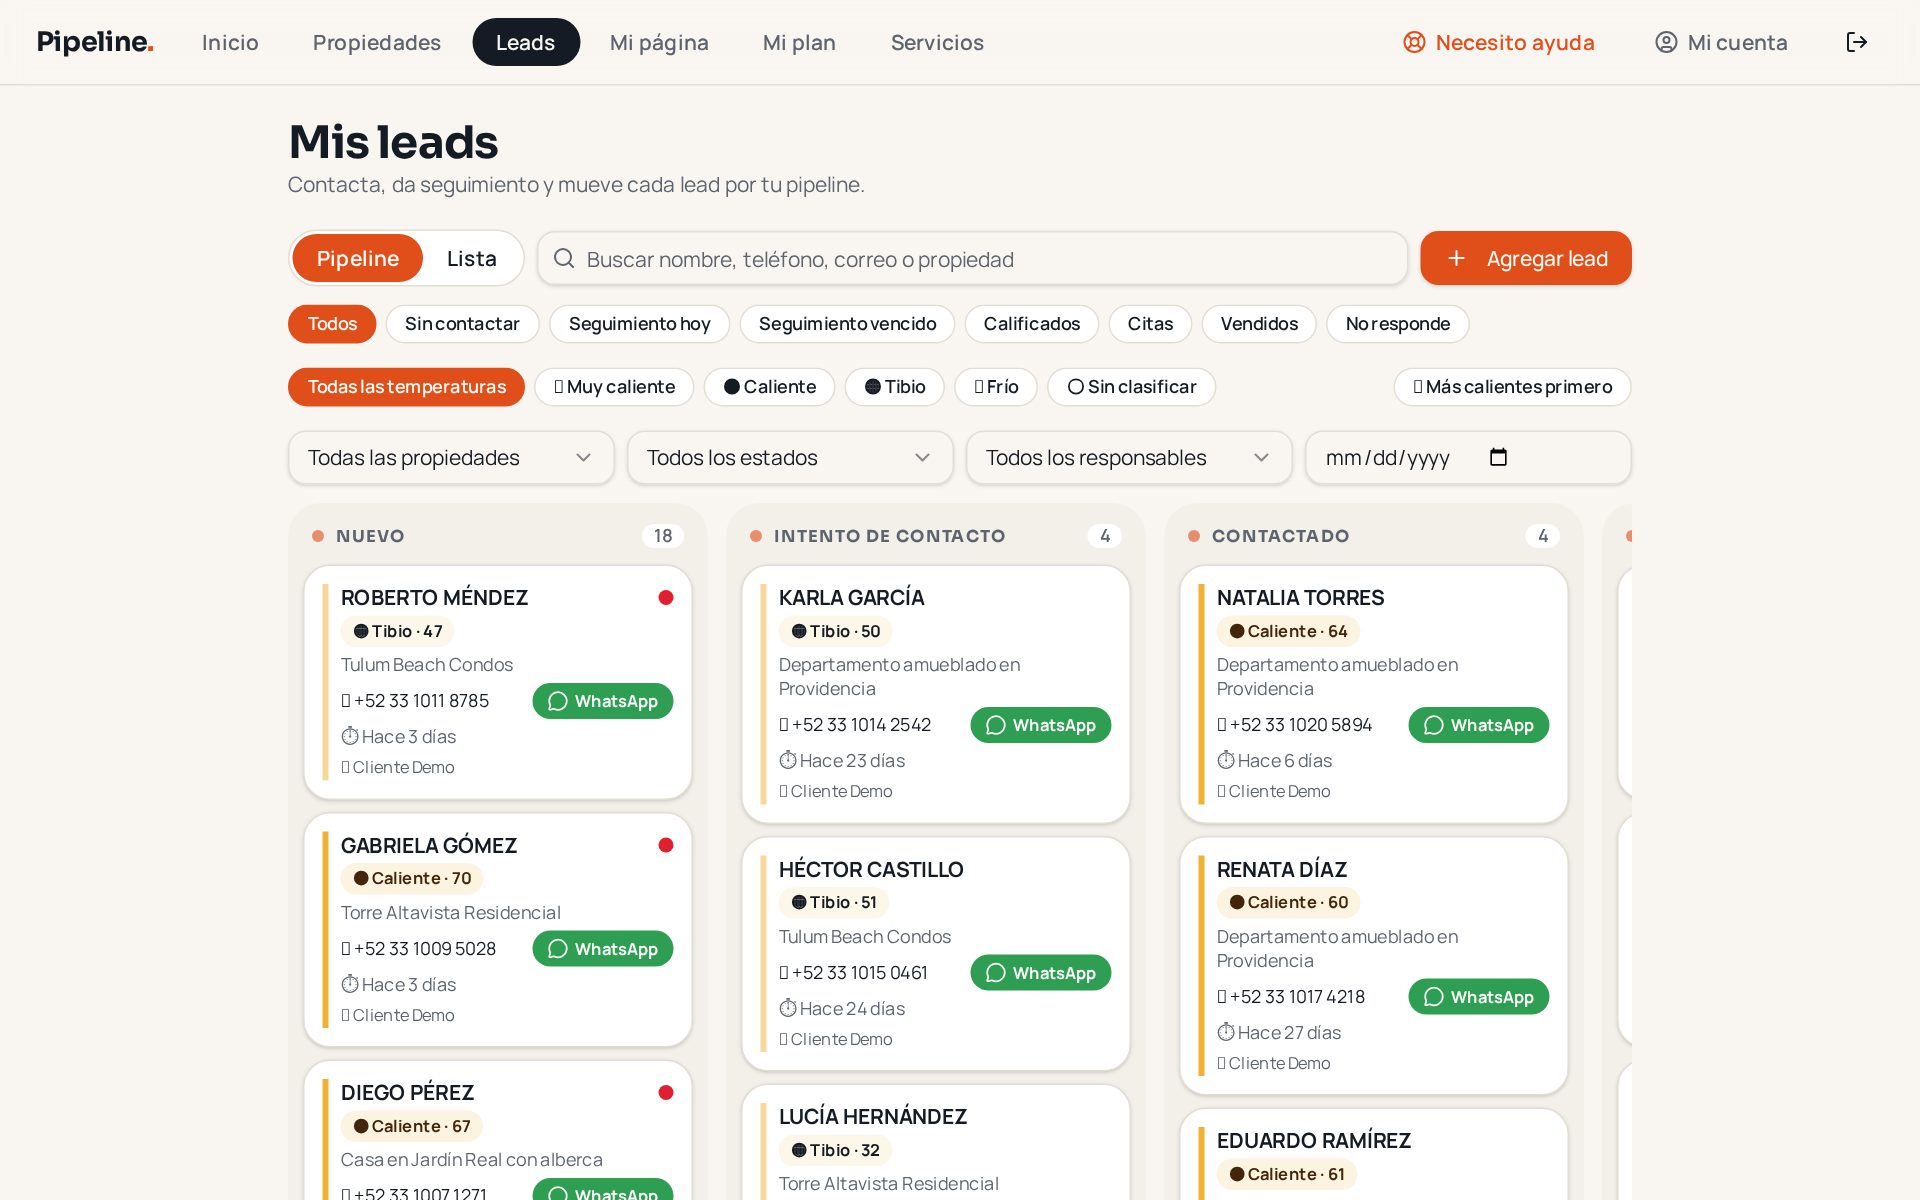Screen dimensions: 1920x1200
Task: Switch to Lista view
Action: coord(472,258)
